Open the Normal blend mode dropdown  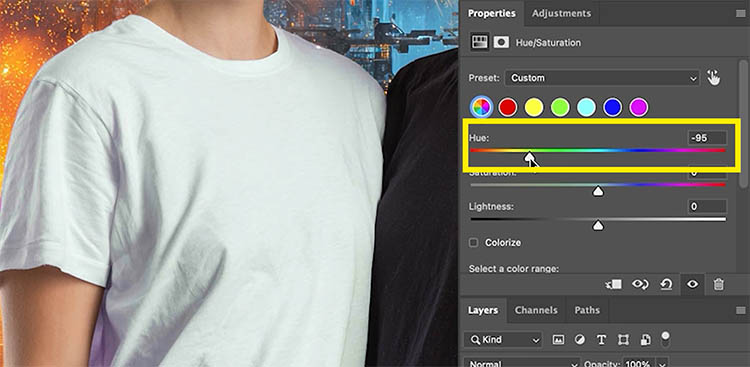(x=522, y=363)
